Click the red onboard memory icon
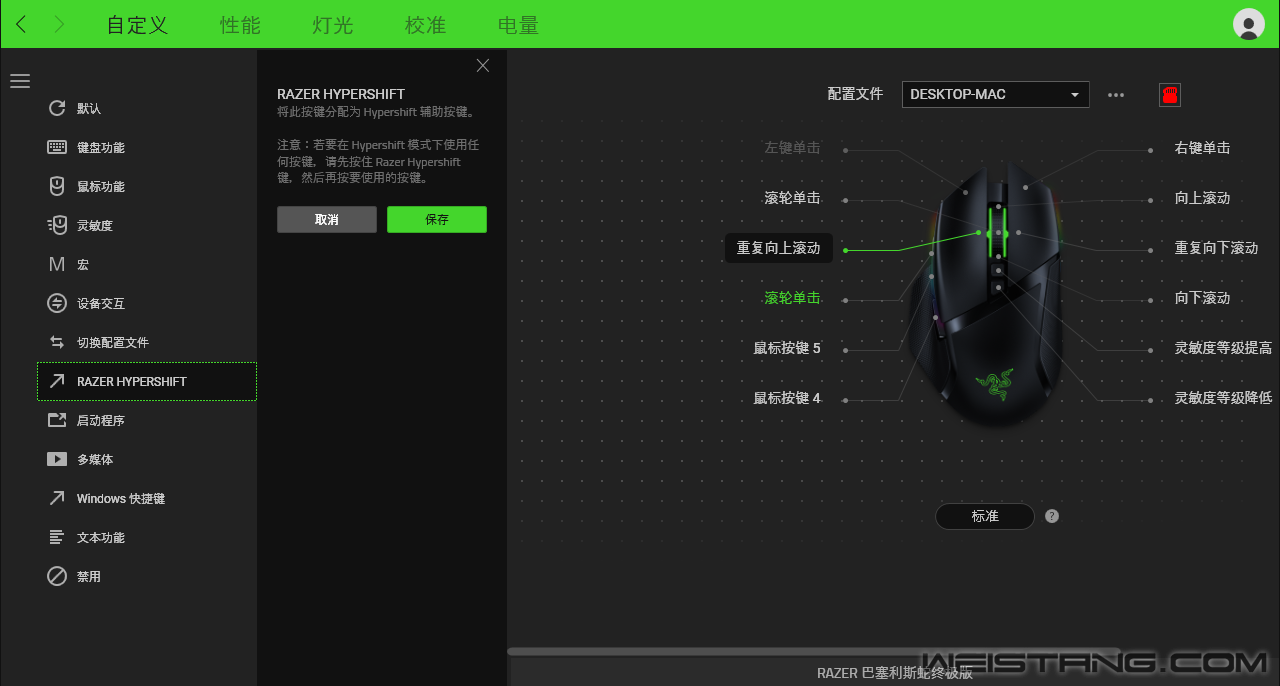Image resolution: width=1280 pixels, height=686 pixels. click(1169, 95)
